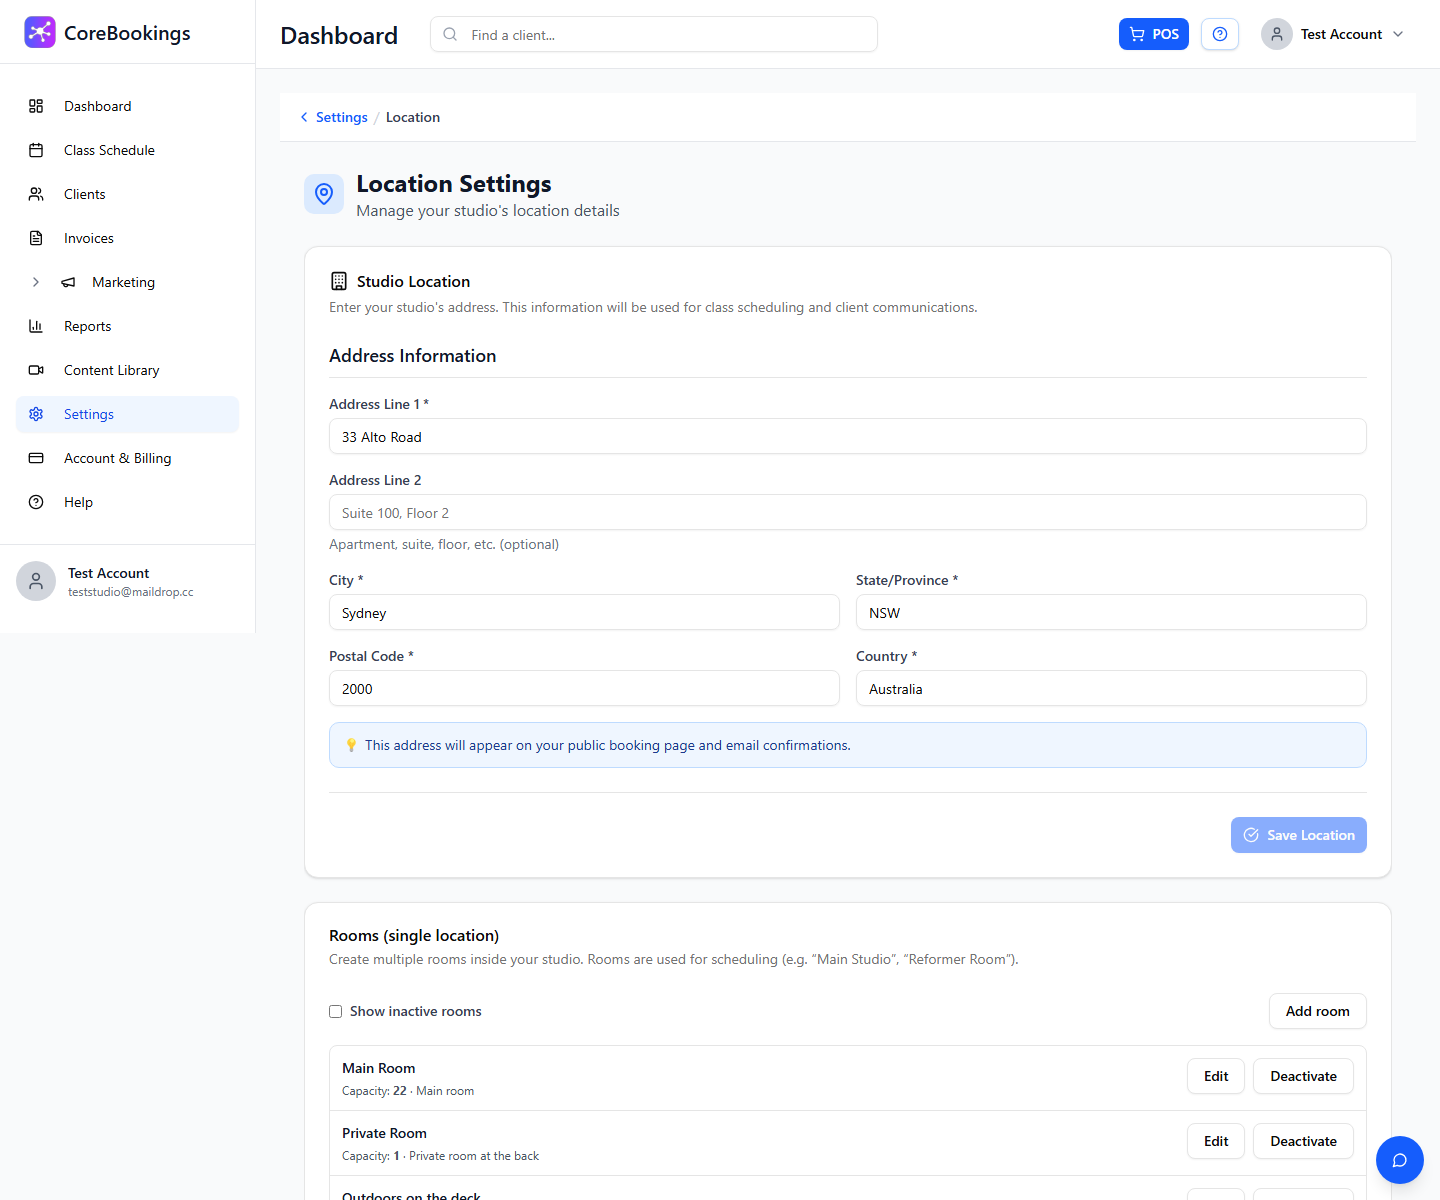Click the City field
Image resolution: width=1440 pixels, height=1200 pixels.
(584, 612)
